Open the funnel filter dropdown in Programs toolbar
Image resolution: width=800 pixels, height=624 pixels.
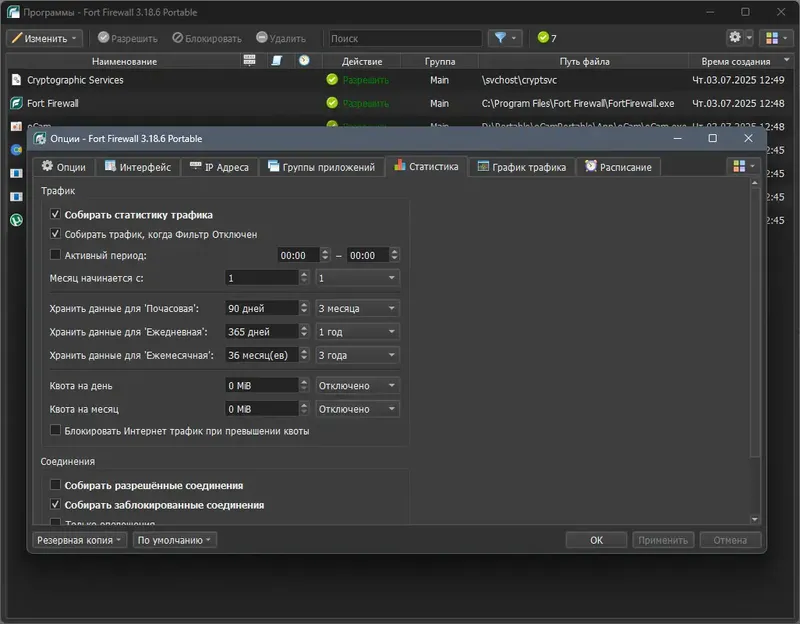point(505,38)
